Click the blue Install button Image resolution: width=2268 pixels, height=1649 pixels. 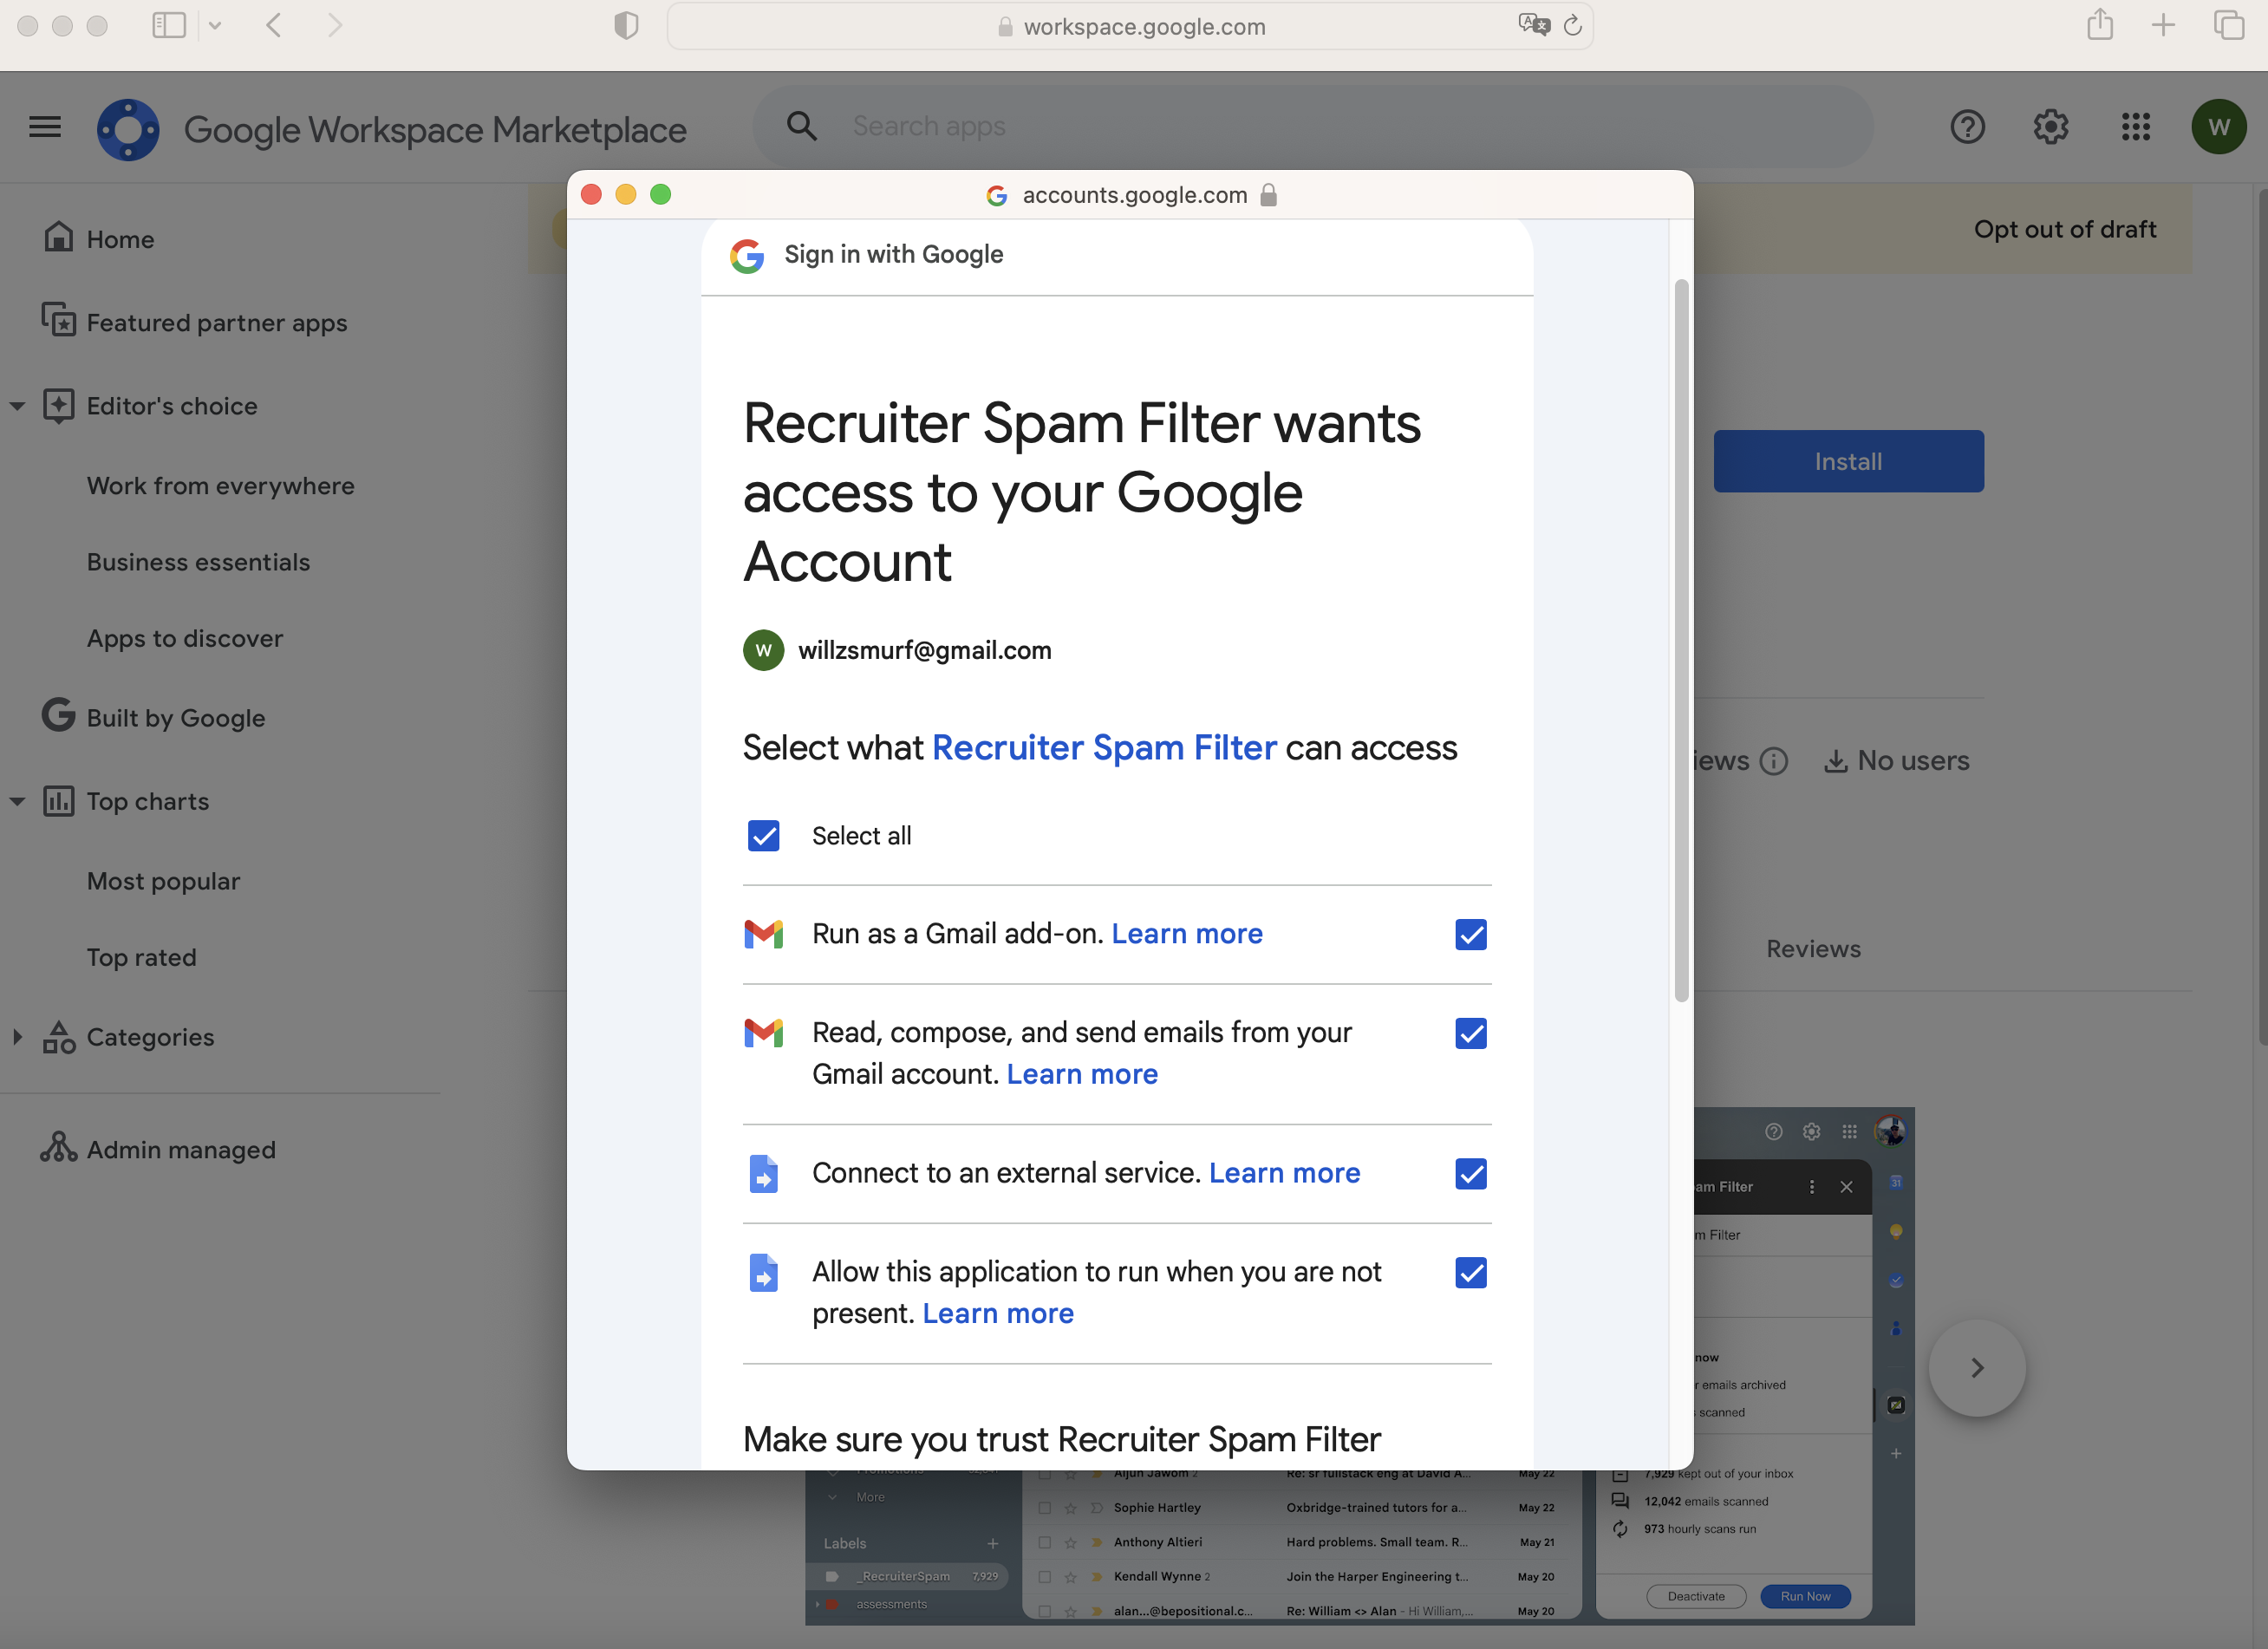click(1848, 461)
